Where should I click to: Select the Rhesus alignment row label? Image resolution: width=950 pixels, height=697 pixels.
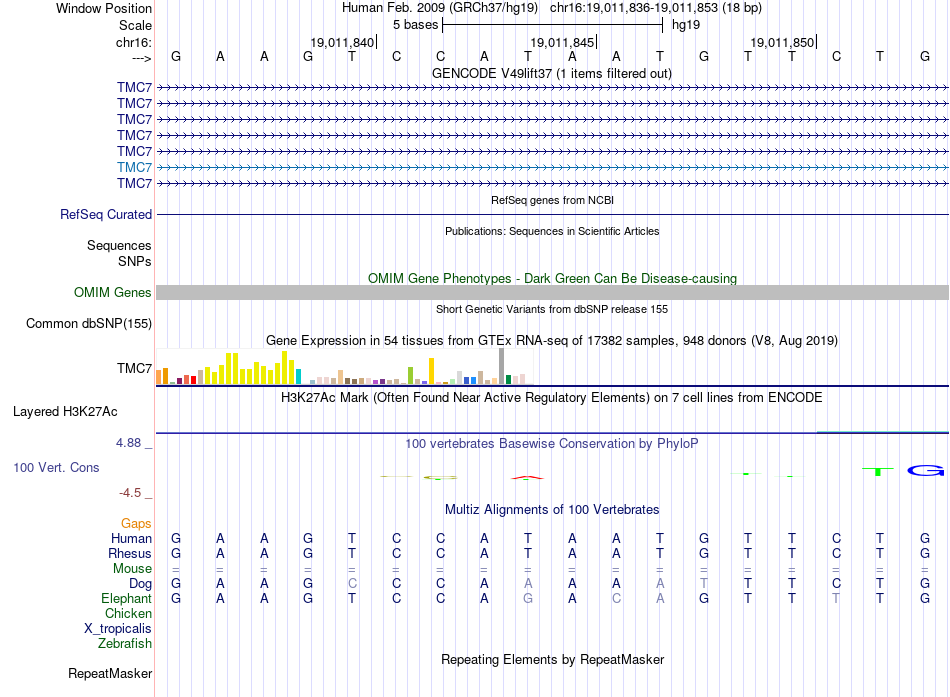pos(130,553)
